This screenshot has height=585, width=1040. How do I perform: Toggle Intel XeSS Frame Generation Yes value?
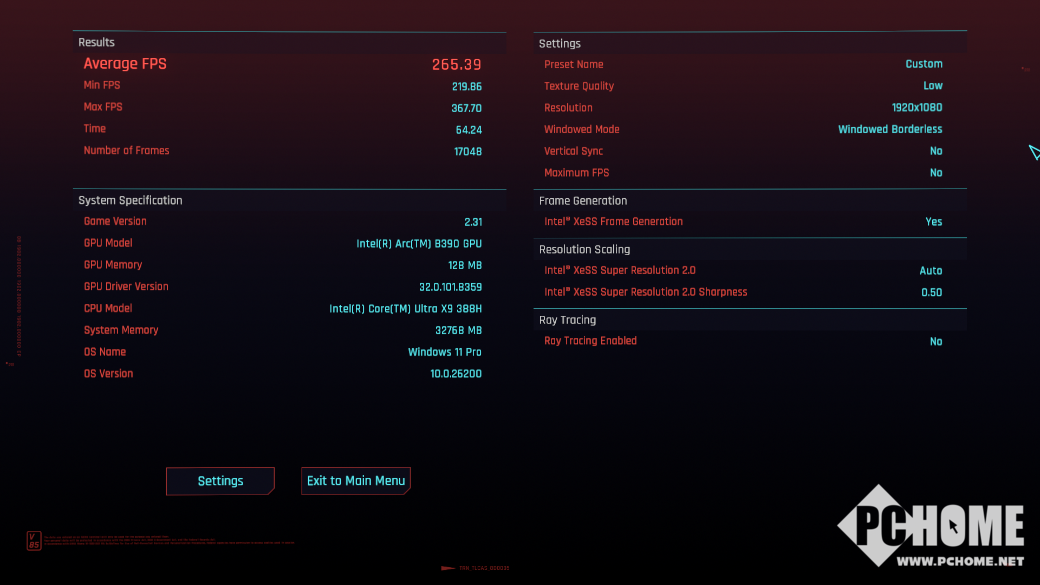point(933,222)
